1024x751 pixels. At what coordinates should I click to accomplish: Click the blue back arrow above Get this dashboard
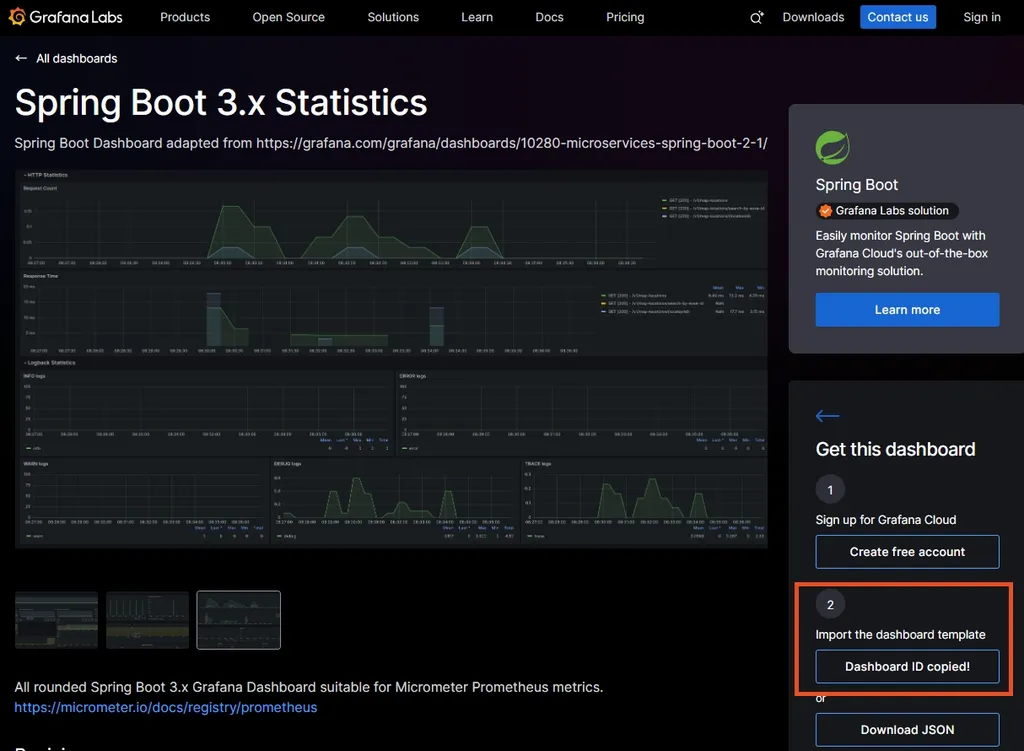(x=827, y=416)
